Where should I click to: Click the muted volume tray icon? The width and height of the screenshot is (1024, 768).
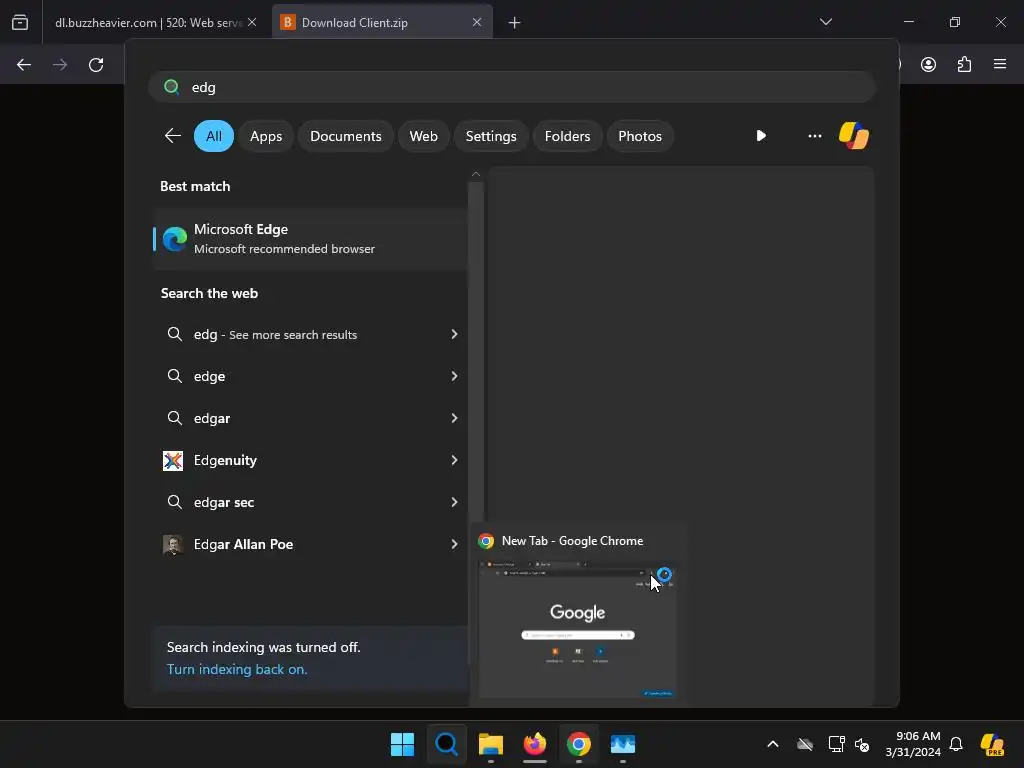(862, 744)
